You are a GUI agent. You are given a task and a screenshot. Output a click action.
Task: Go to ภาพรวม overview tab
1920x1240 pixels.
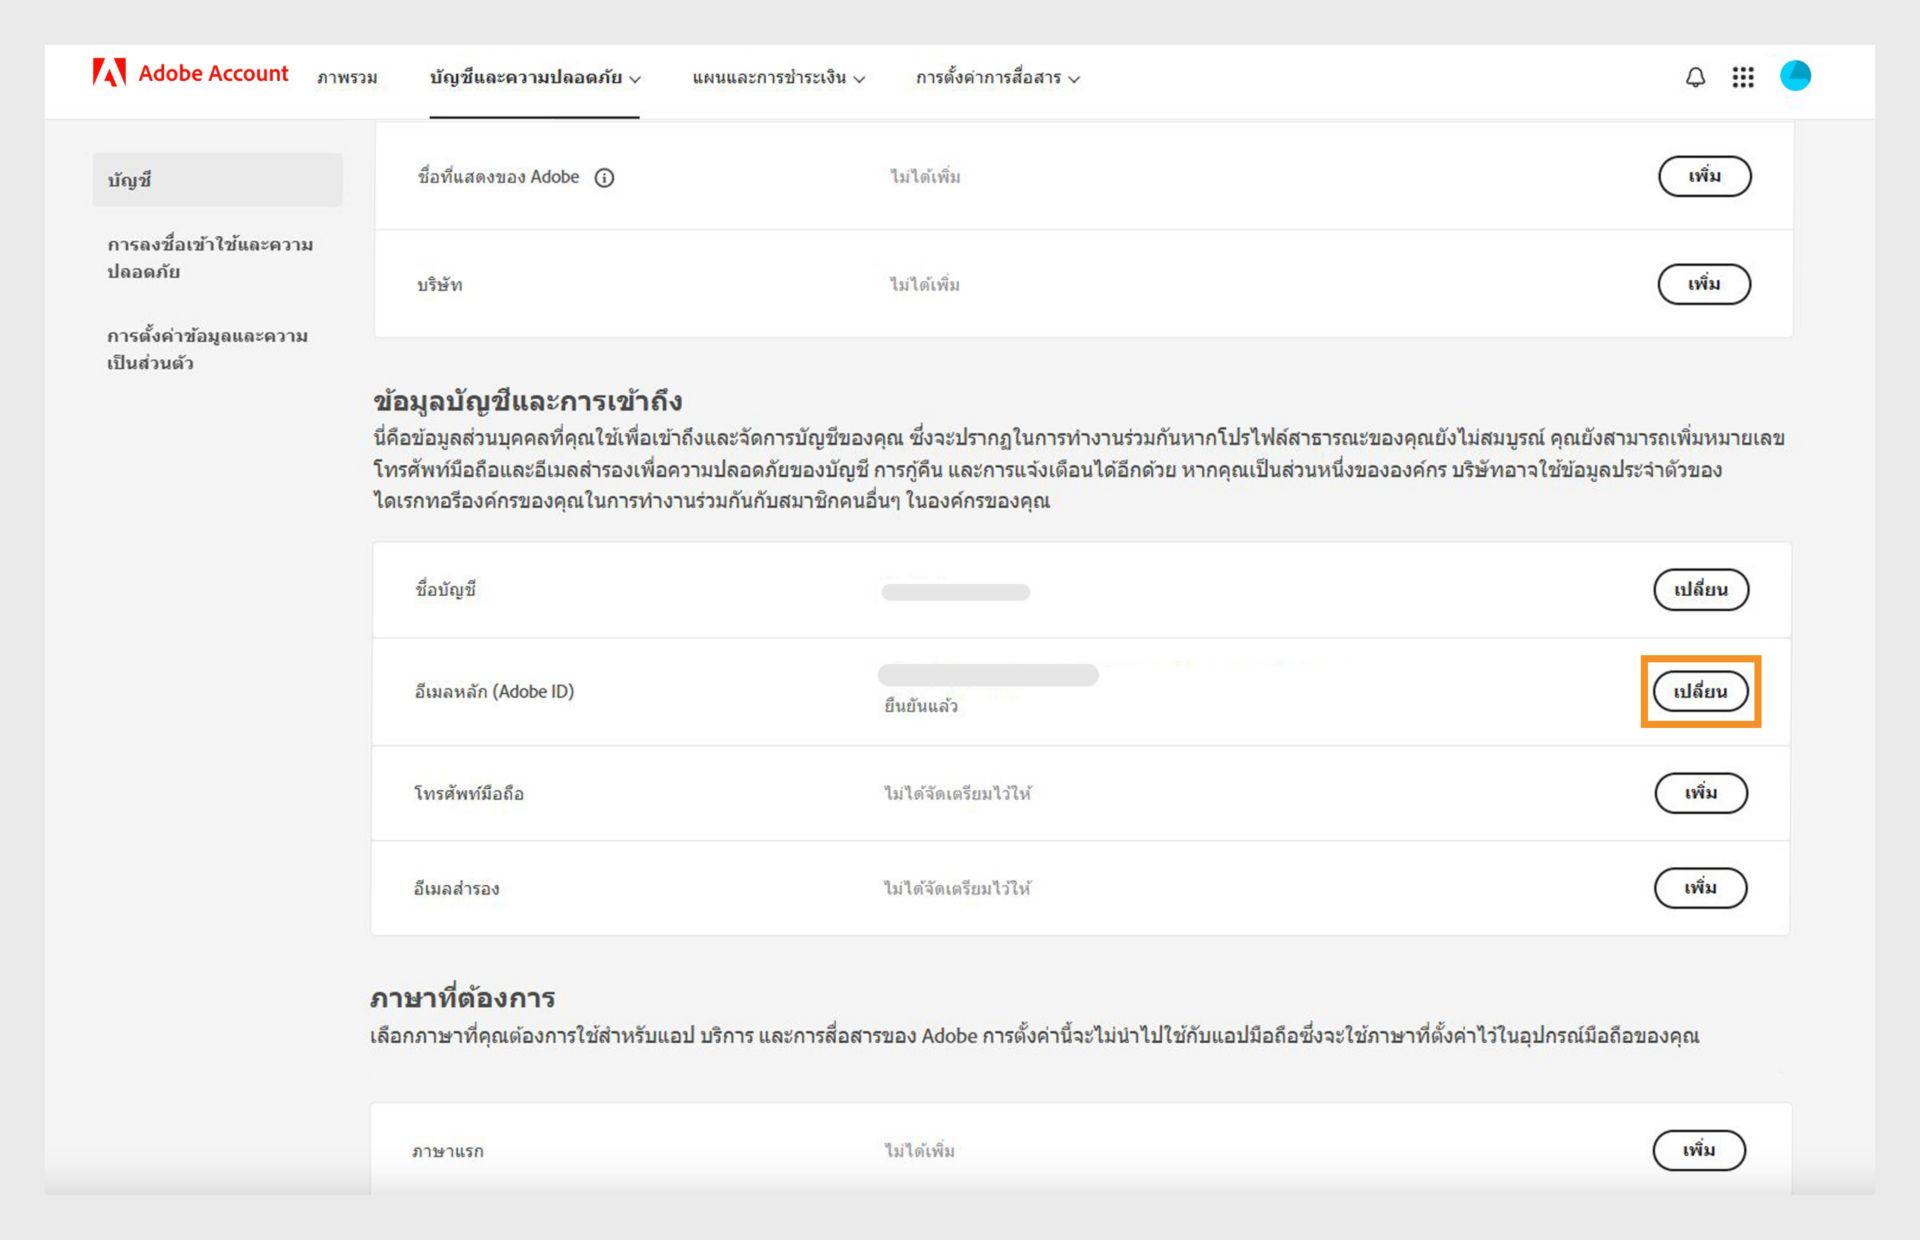347,78
